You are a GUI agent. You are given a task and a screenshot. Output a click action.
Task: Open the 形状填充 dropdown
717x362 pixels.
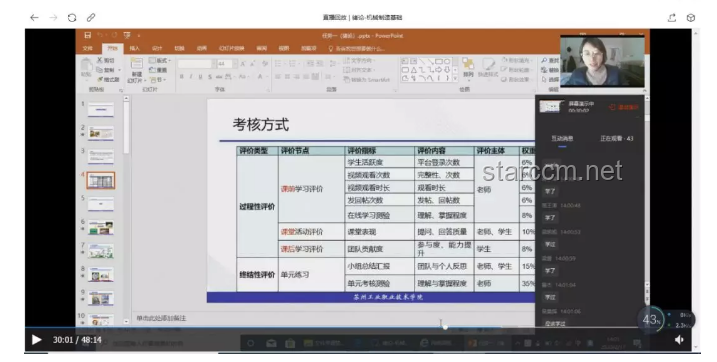[x=517, y=60]
